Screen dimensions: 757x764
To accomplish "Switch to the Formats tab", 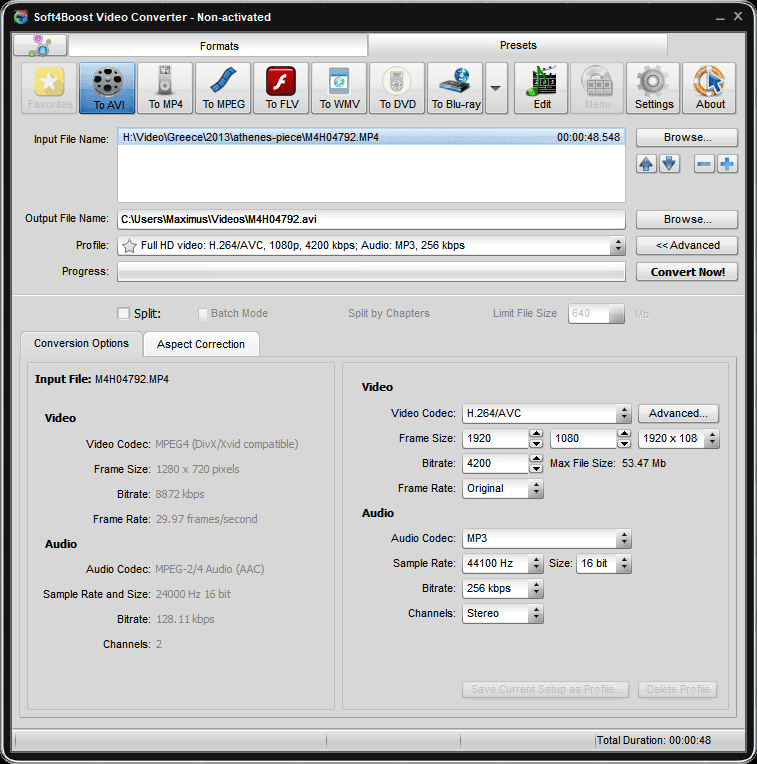I will (219, 46).
